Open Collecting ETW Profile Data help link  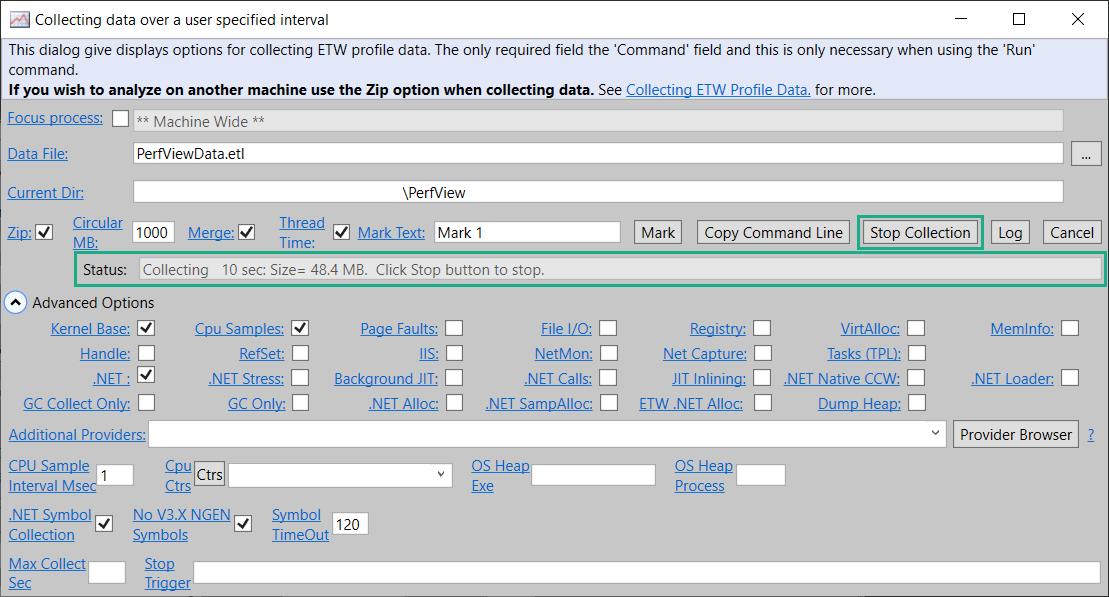pyautogui.click(x=718, y=90)
